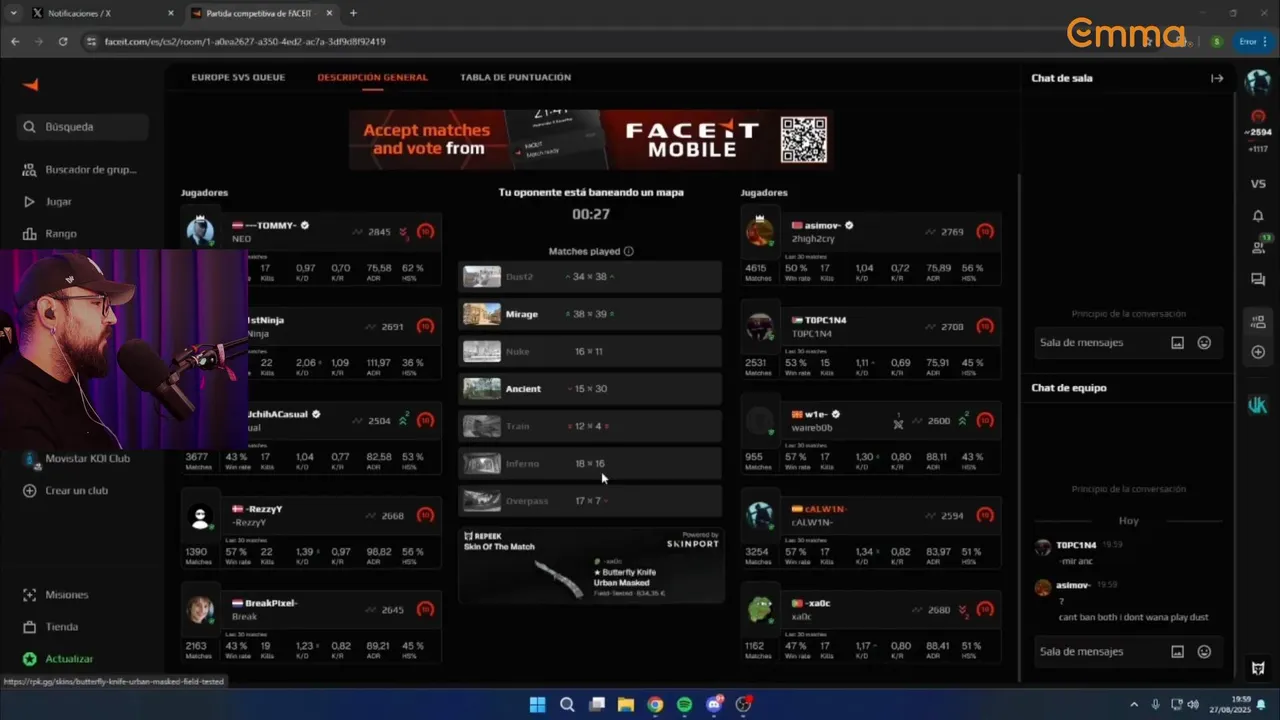Open Tienda in the sidebar
Screen dimensions: 1280x720
[x=50, y=626]
